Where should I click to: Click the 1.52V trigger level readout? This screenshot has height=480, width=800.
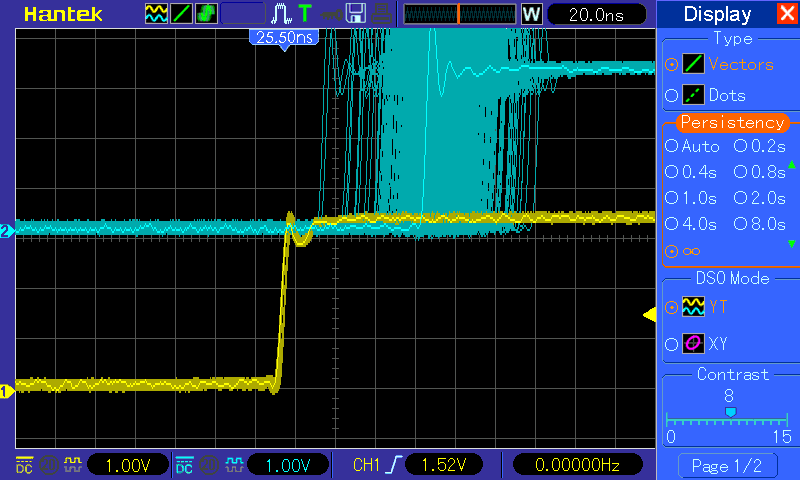pos(444,465)
